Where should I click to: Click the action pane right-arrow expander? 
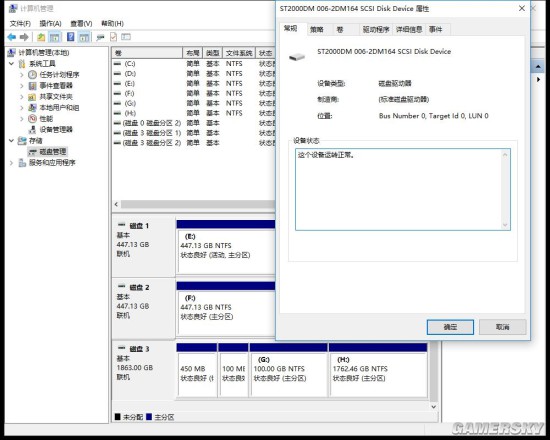pyautogui.click(x=538, y=80)
